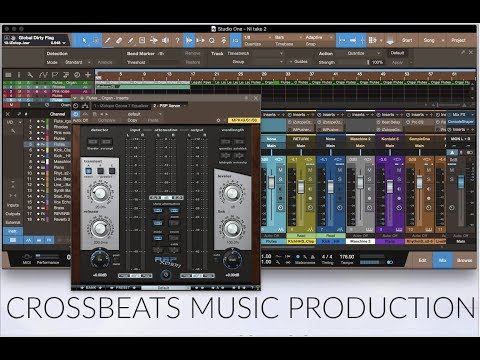Viewport: 480px width, 360px height.
Task: Open the Outputs section of the console
Action: coord(13,214)
